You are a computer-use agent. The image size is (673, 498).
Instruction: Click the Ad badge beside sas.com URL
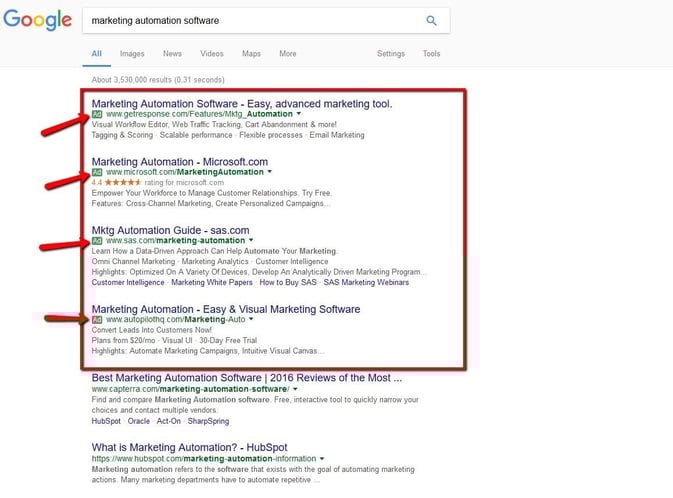[97, 241]
